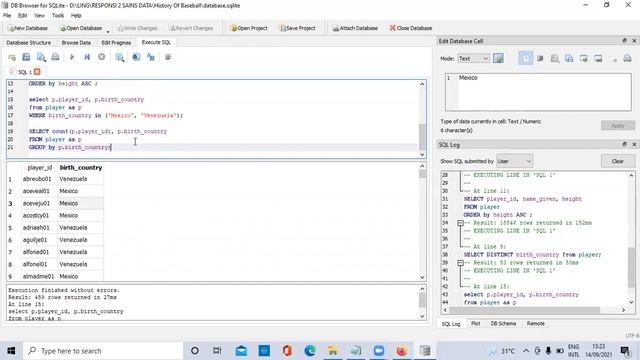Switch to Plot tab at bottom
This screenshot has width=640, height=360.
476,323
